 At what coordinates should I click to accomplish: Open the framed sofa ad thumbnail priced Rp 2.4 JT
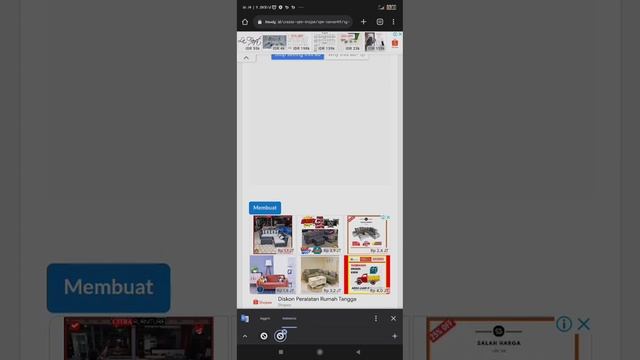[367, 235]
